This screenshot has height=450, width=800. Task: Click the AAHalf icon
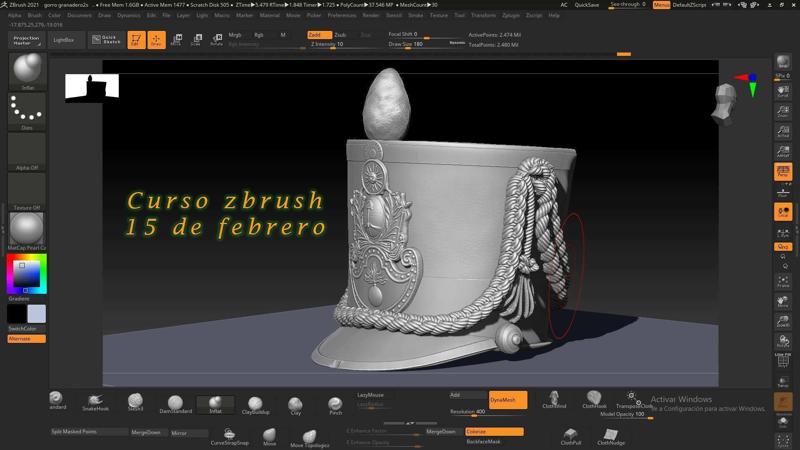pos(783,151)
